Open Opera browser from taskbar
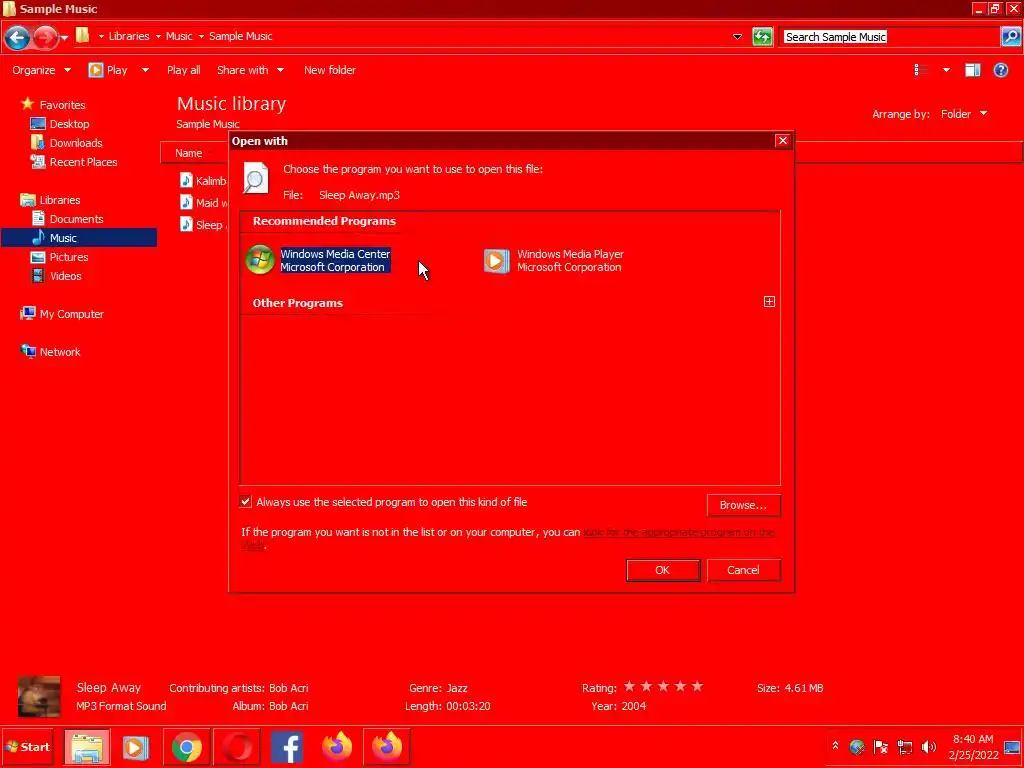 236,747
